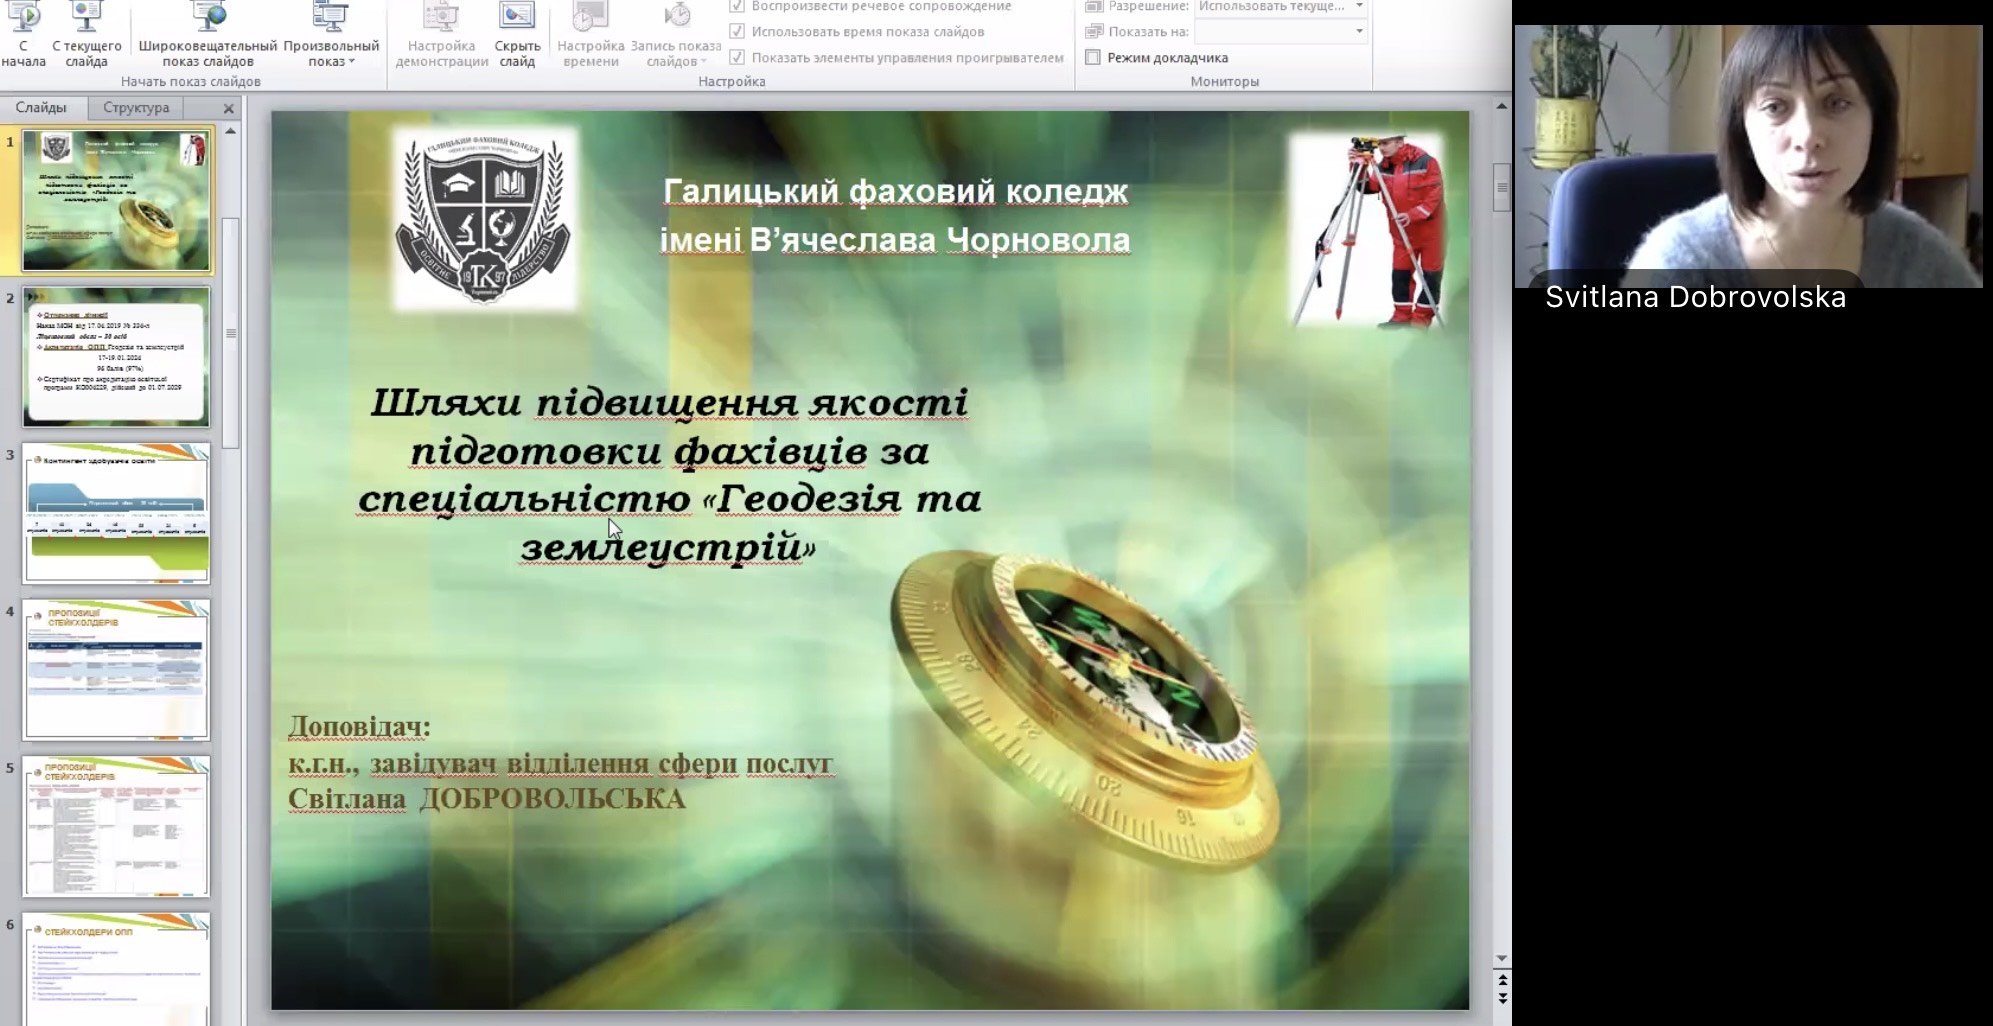Switch to the Структура tab
Viewport: 1993px width, 1026px height.
point(136,108)
